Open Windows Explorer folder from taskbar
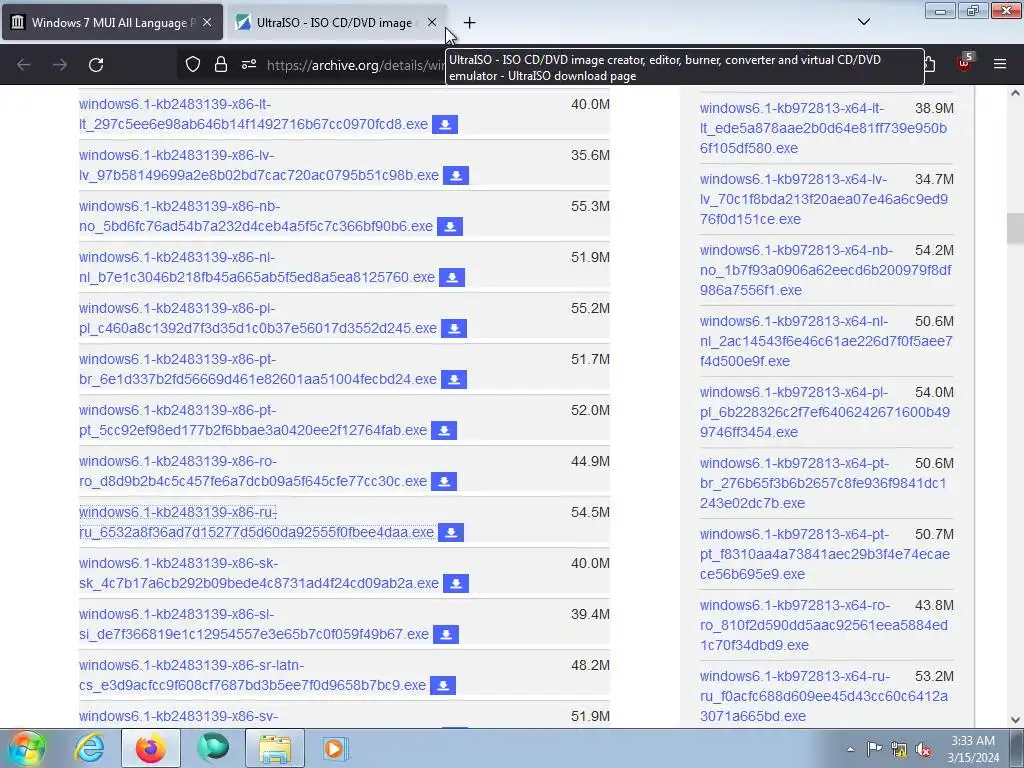The height and width of the screenshot is (768, 1024). pos(275,748)
